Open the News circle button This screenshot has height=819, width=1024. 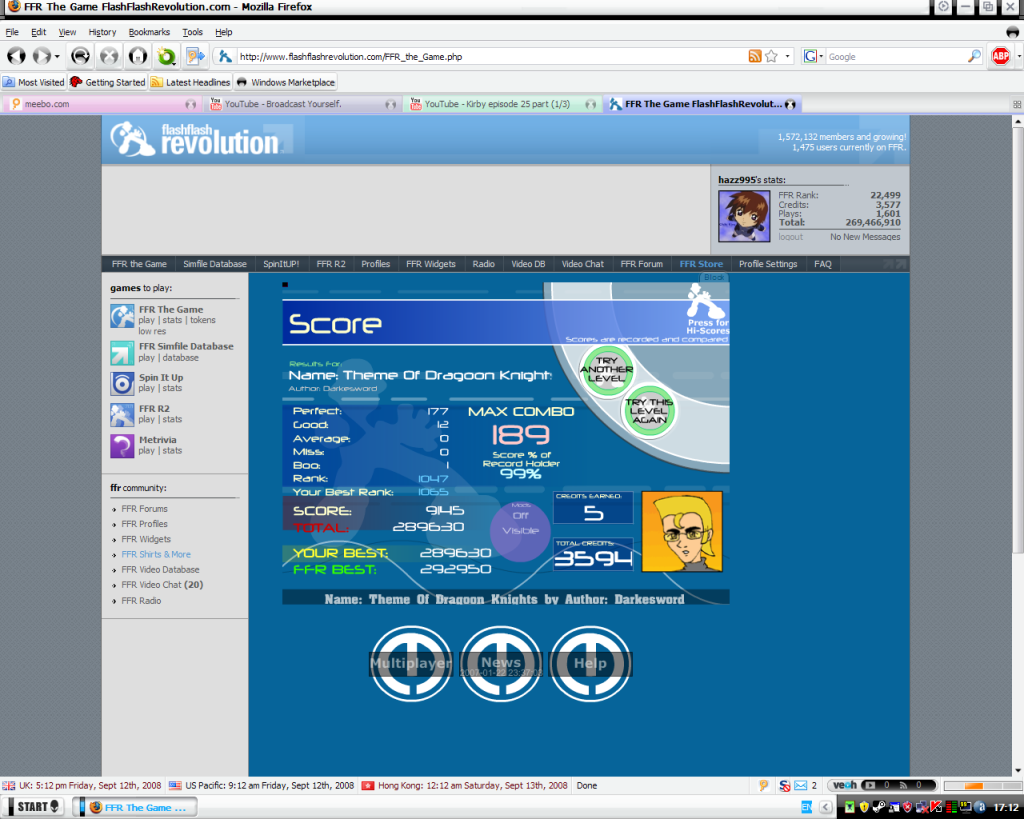point(501,663)
